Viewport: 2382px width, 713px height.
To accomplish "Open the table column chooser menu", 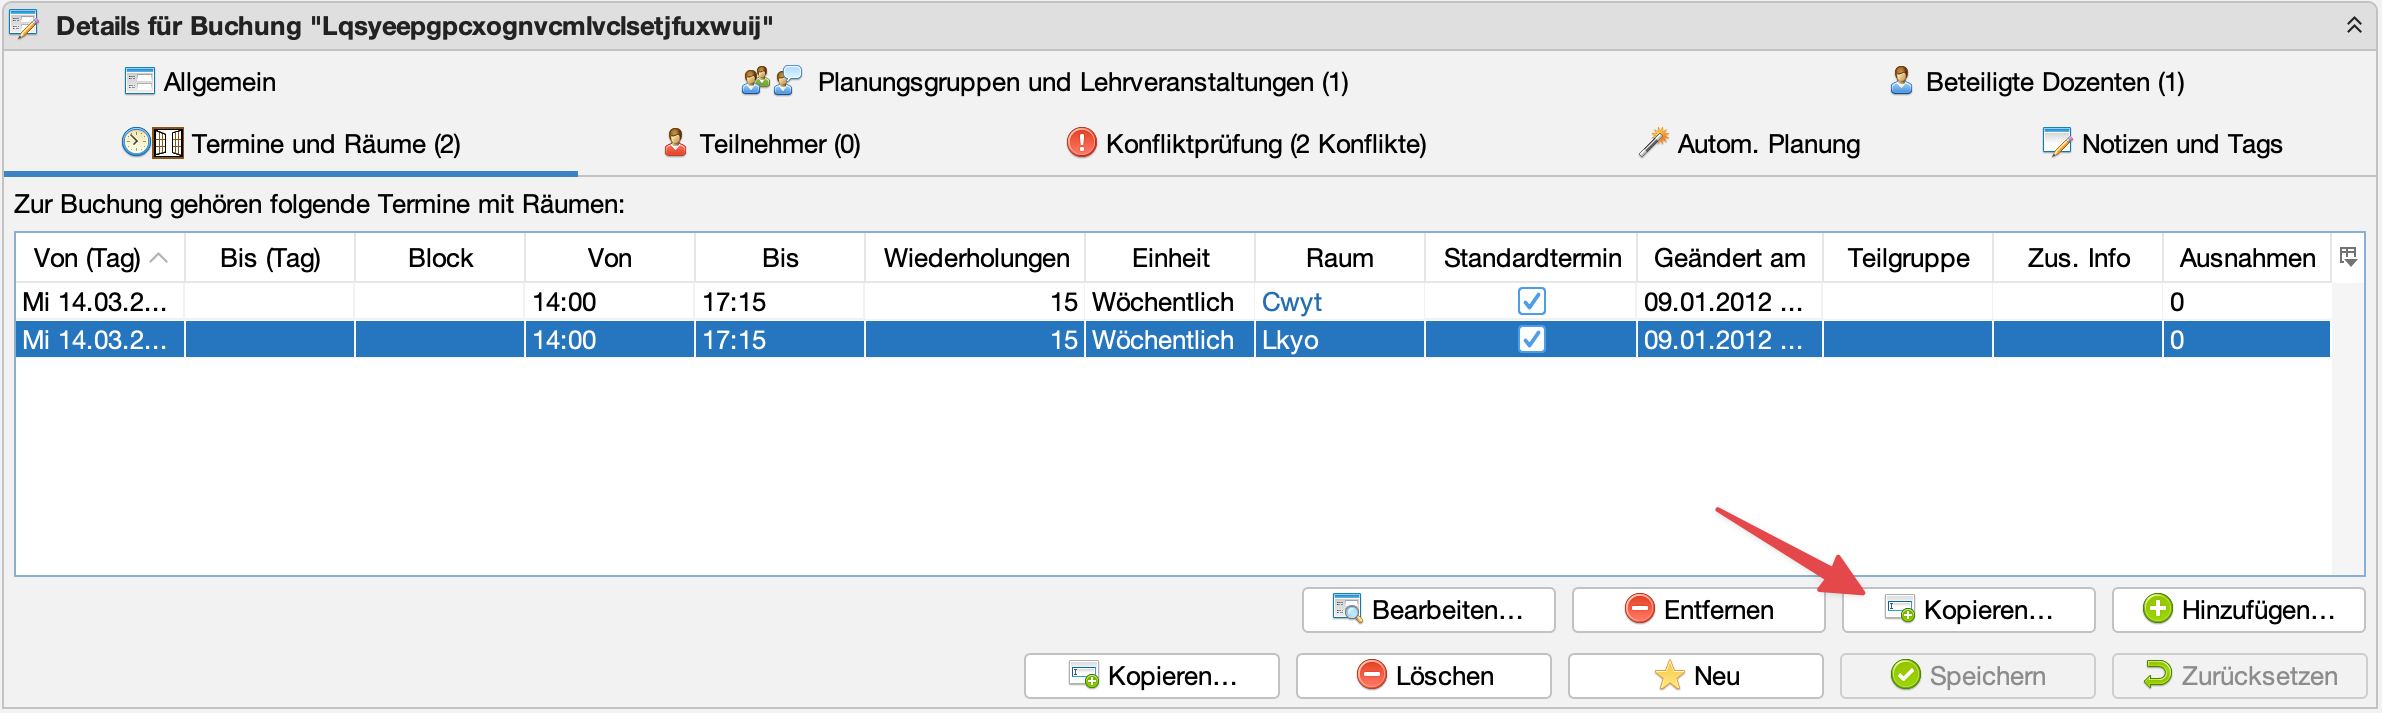I will [x=2348, y=257].
